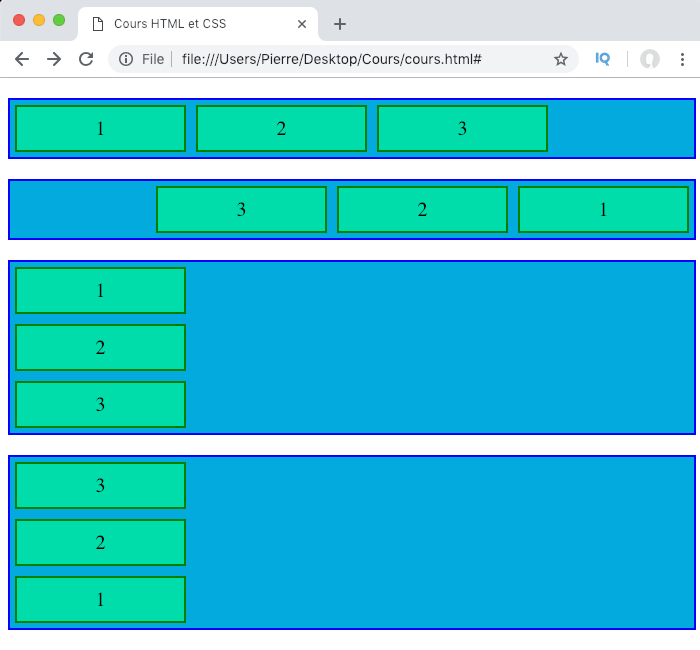700x650 pixels.
Task: Click box 3 in the reversed column container
Action: click(100, 485)
